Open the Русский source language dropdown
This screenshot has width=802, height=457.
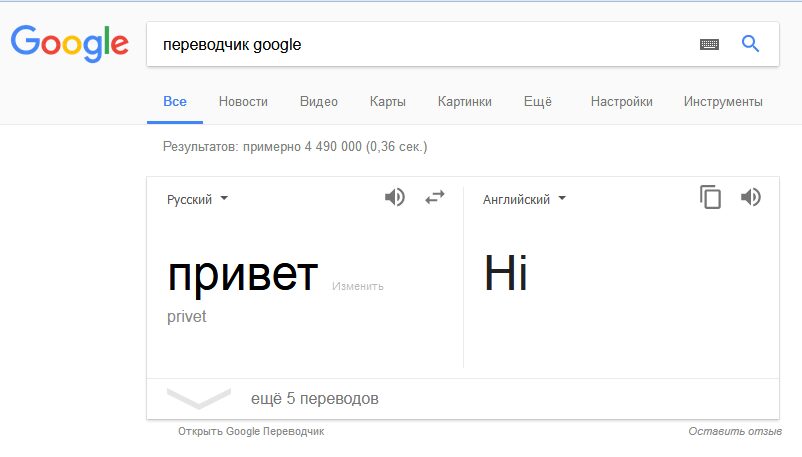(x=197, y=199)
